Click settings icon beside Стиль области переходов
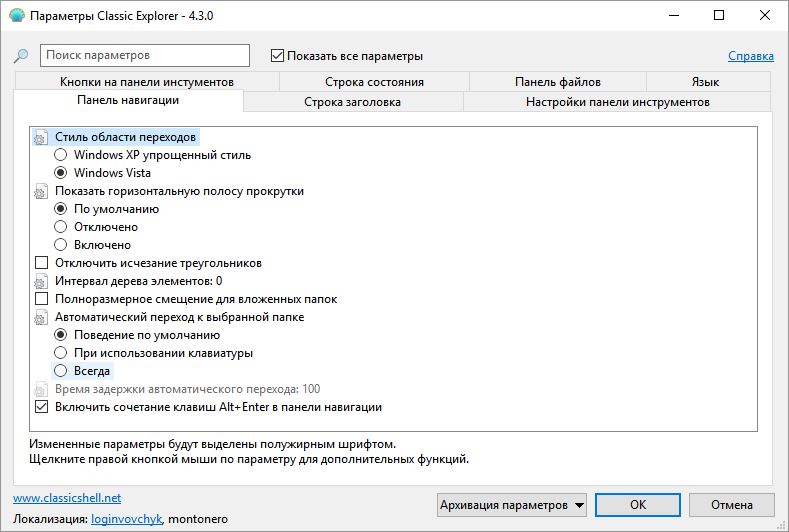Image resolution: width=789 pixels, height=532 pixels. (x=41, y=138)
